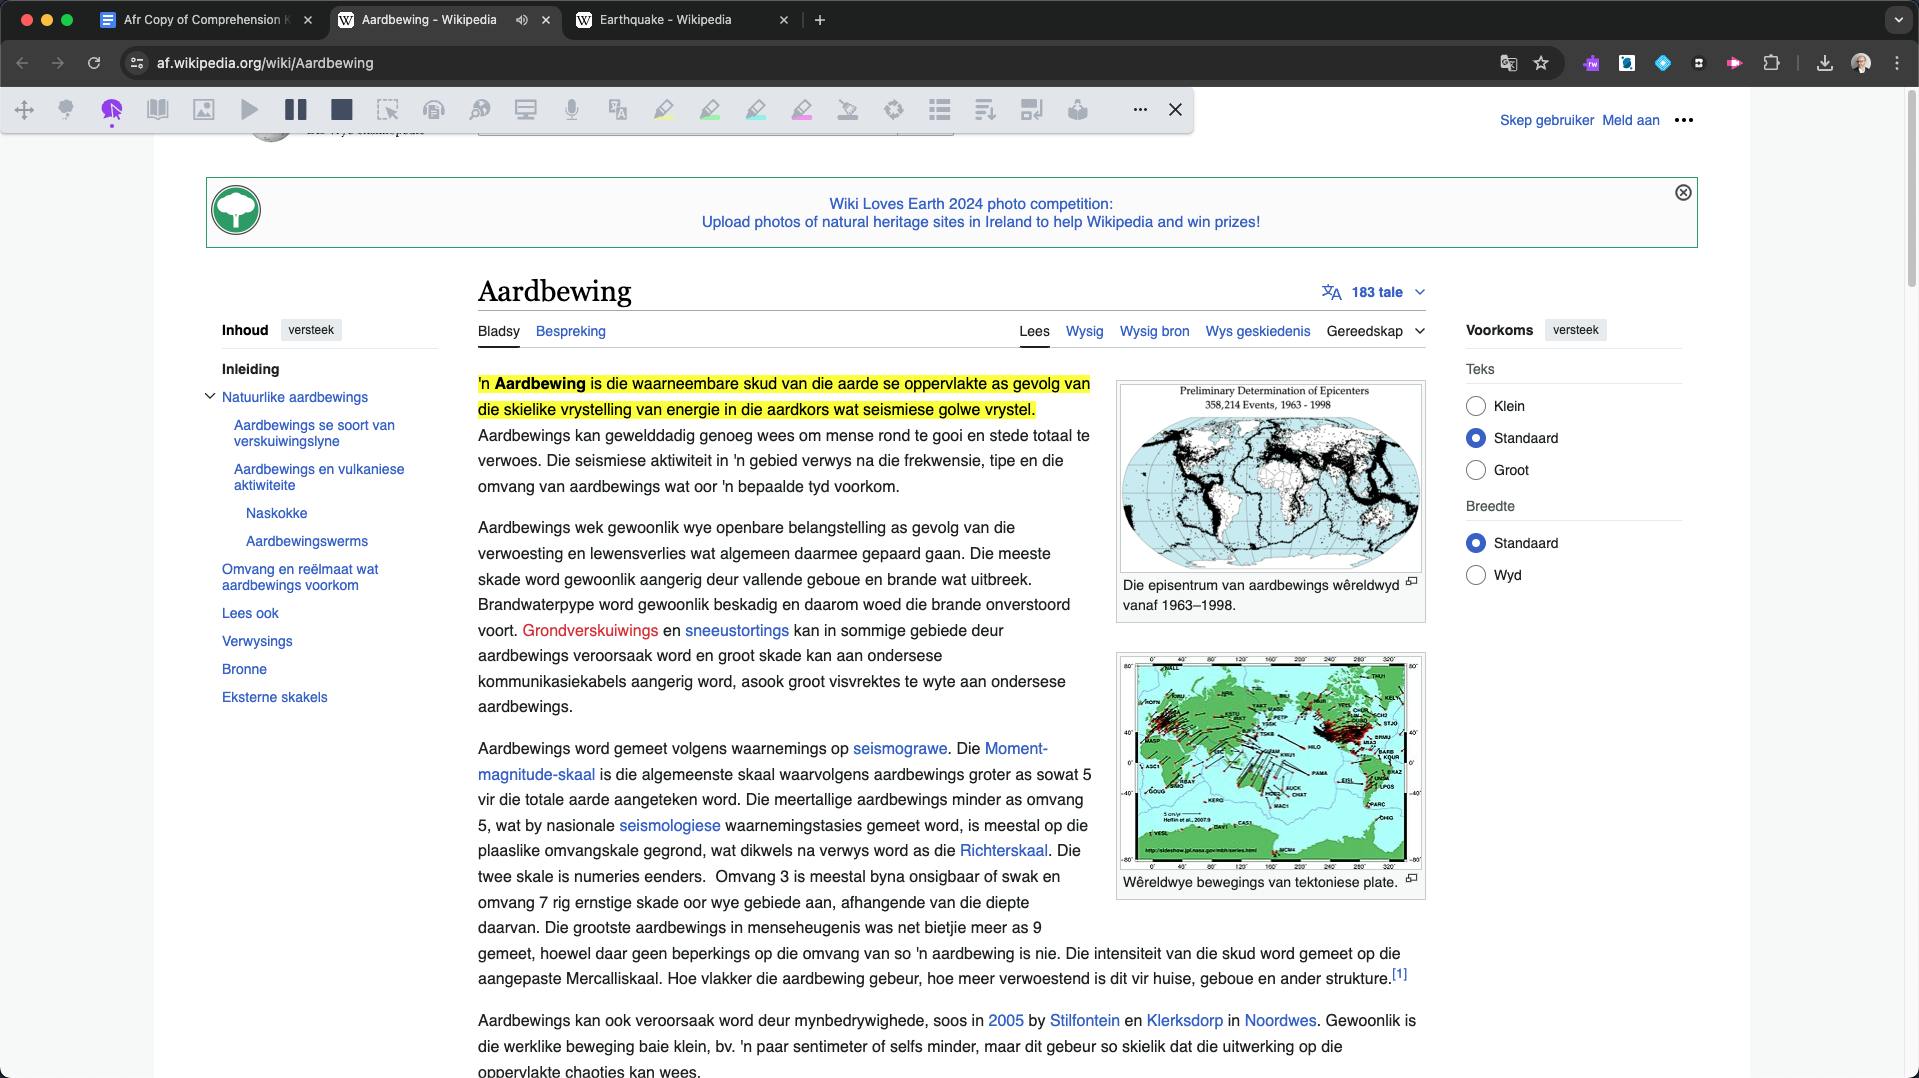1919x1078 pixels.
Task: Jump to Naskokke in the contents
Action: point(276,513)
